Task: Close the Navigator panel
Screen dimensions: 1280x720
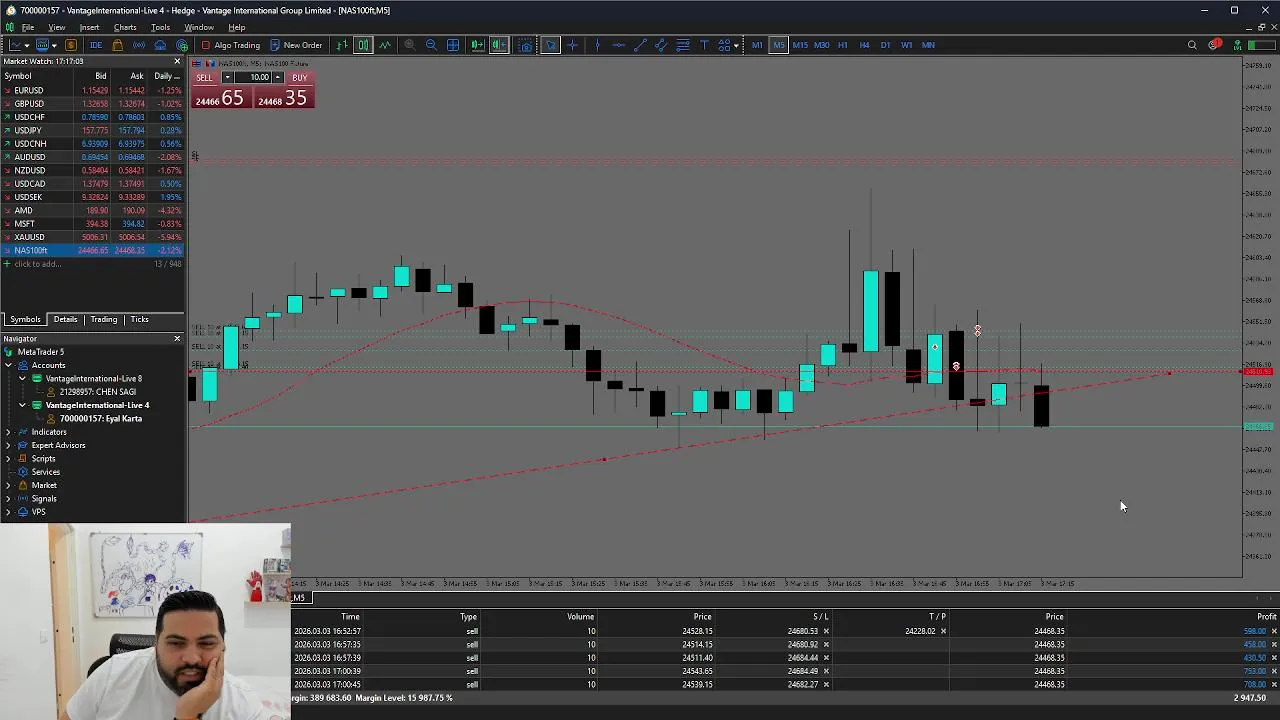Action: point(177,339)
